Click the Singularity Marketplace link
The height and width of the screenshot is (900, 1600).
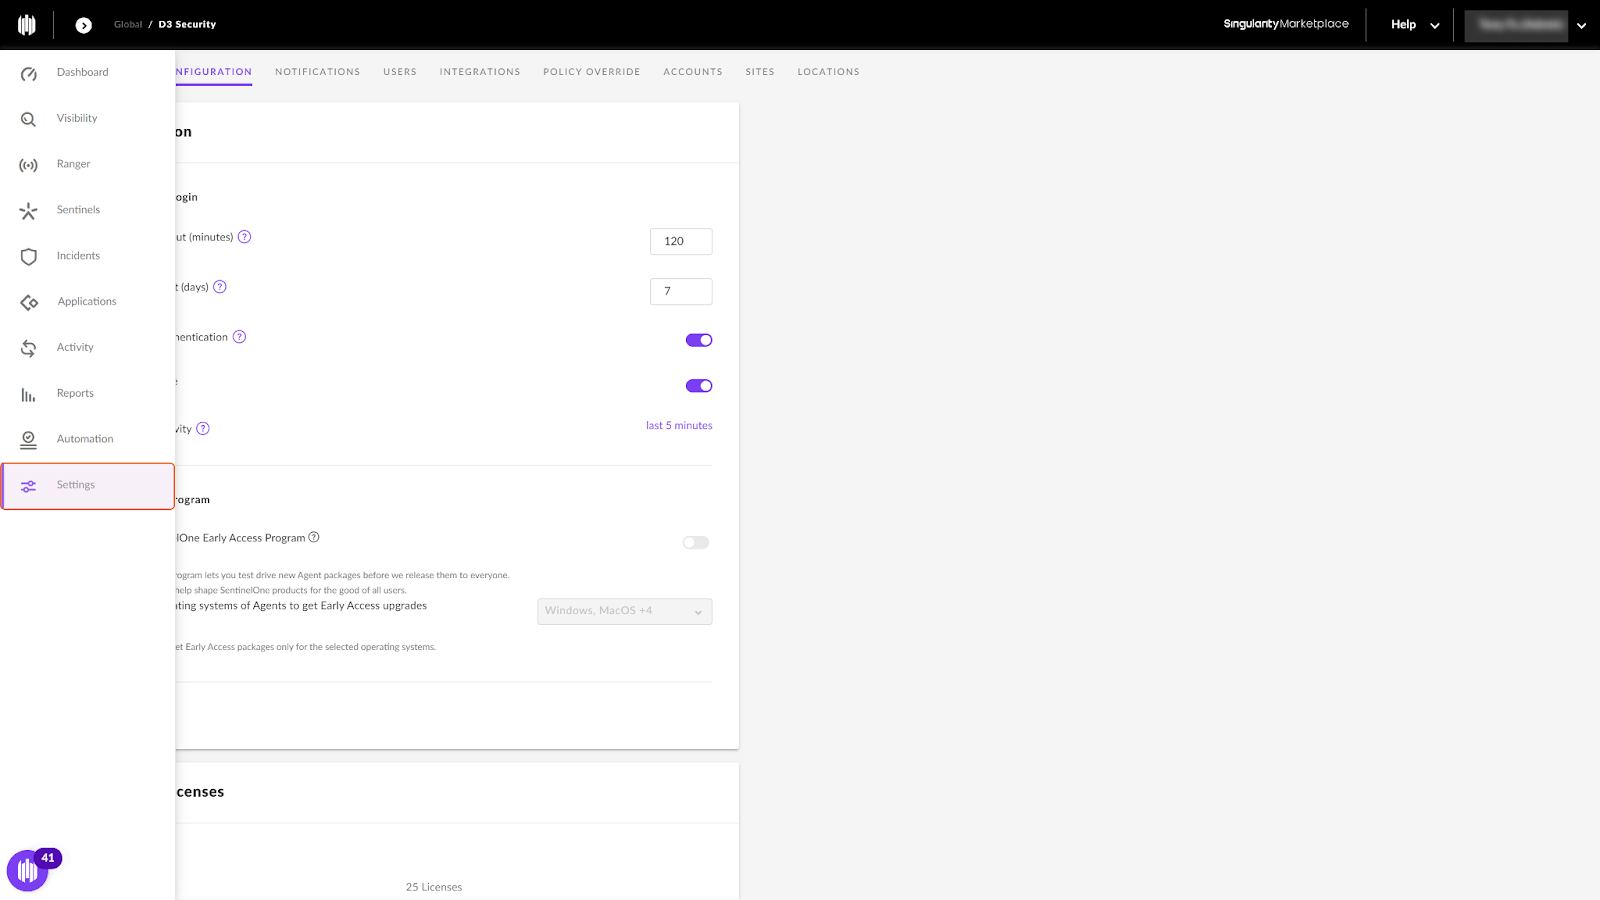click(x=1285, y=24)
